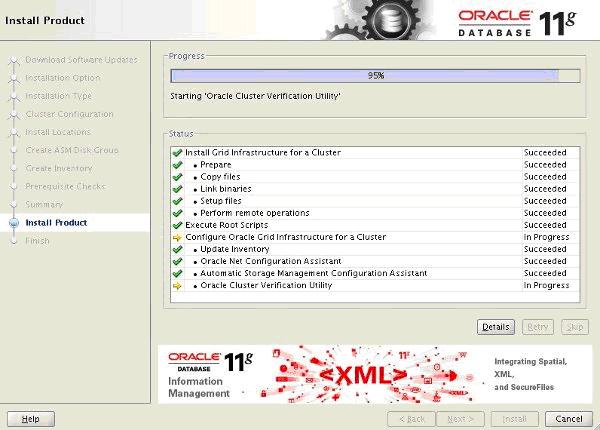600x430 pixels.
Task: Click 'Perform remote operations' row text
Action: pos(255,213)
